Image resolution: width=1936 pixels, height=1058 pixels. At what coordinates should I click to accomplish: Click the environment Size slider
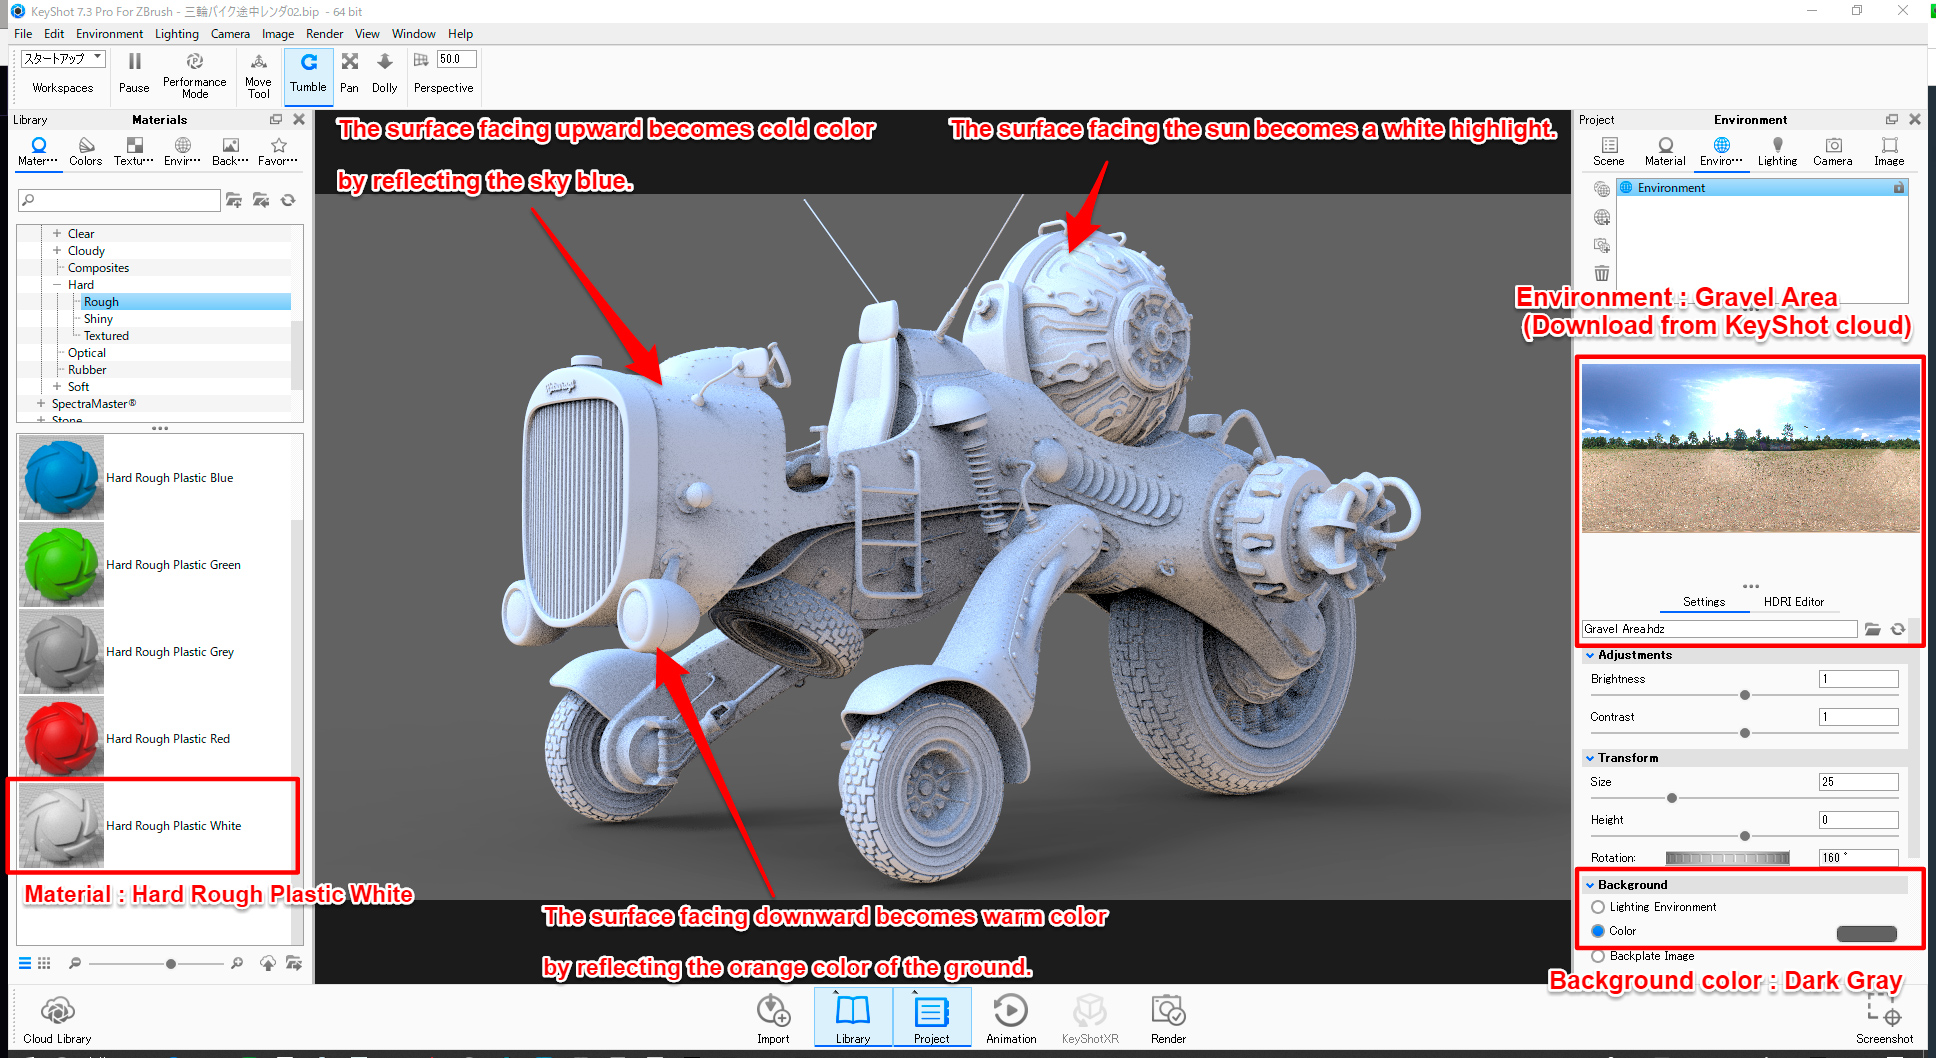[1744, 798]
